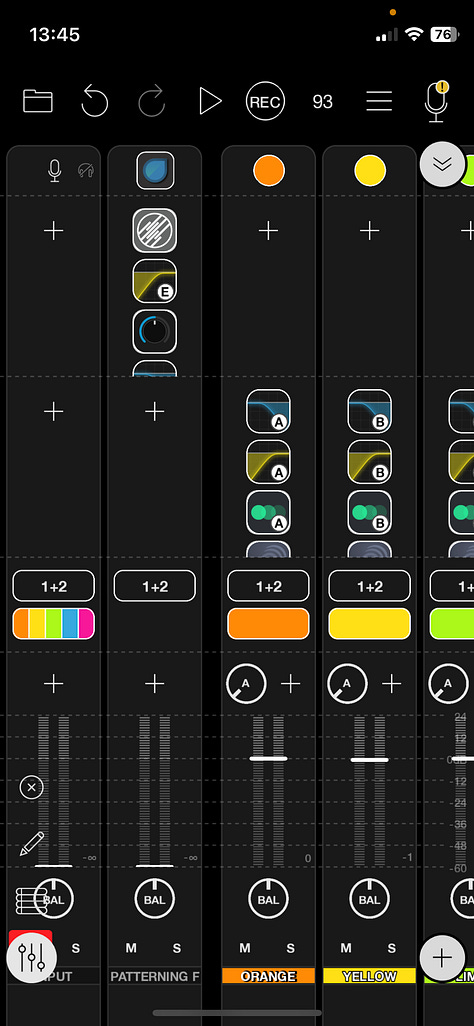474x1026 pixels.
Task: Add effect in Orange channel top slot
Action: pos(268,230)
